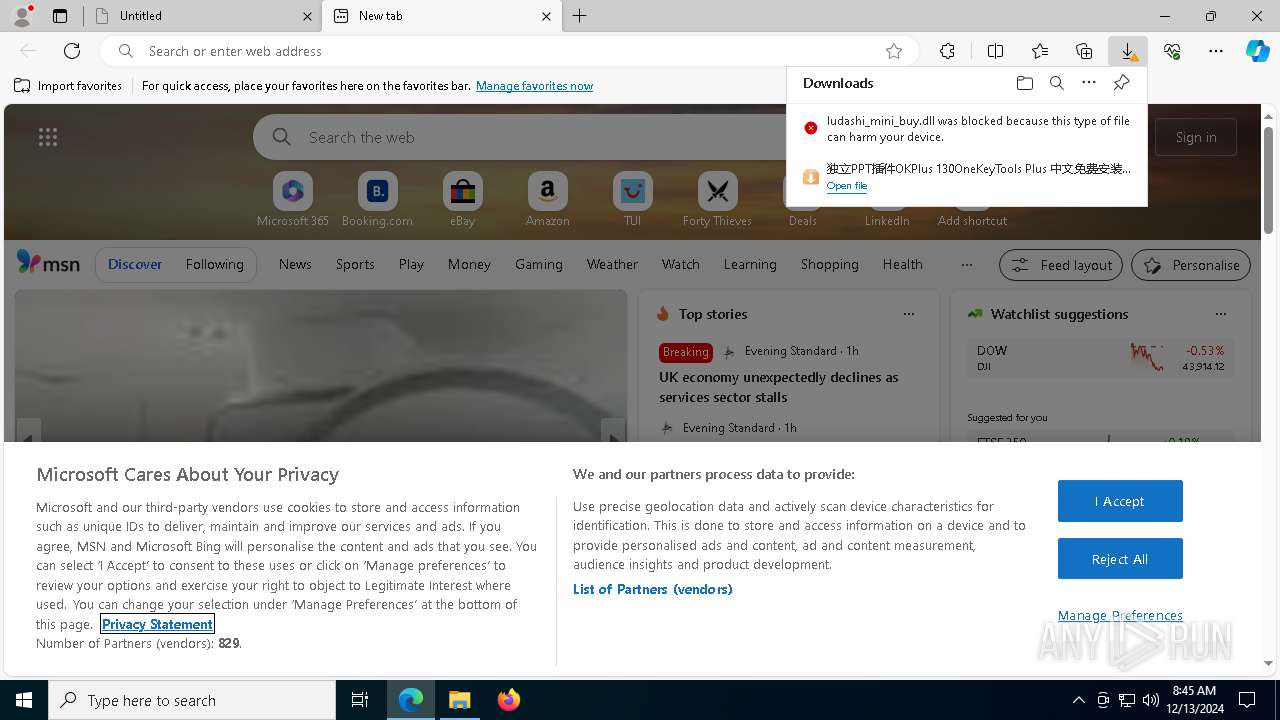Launch Firefox from taskbar
The width and height of the screenshot is (1280, 720).
point(509,700)
